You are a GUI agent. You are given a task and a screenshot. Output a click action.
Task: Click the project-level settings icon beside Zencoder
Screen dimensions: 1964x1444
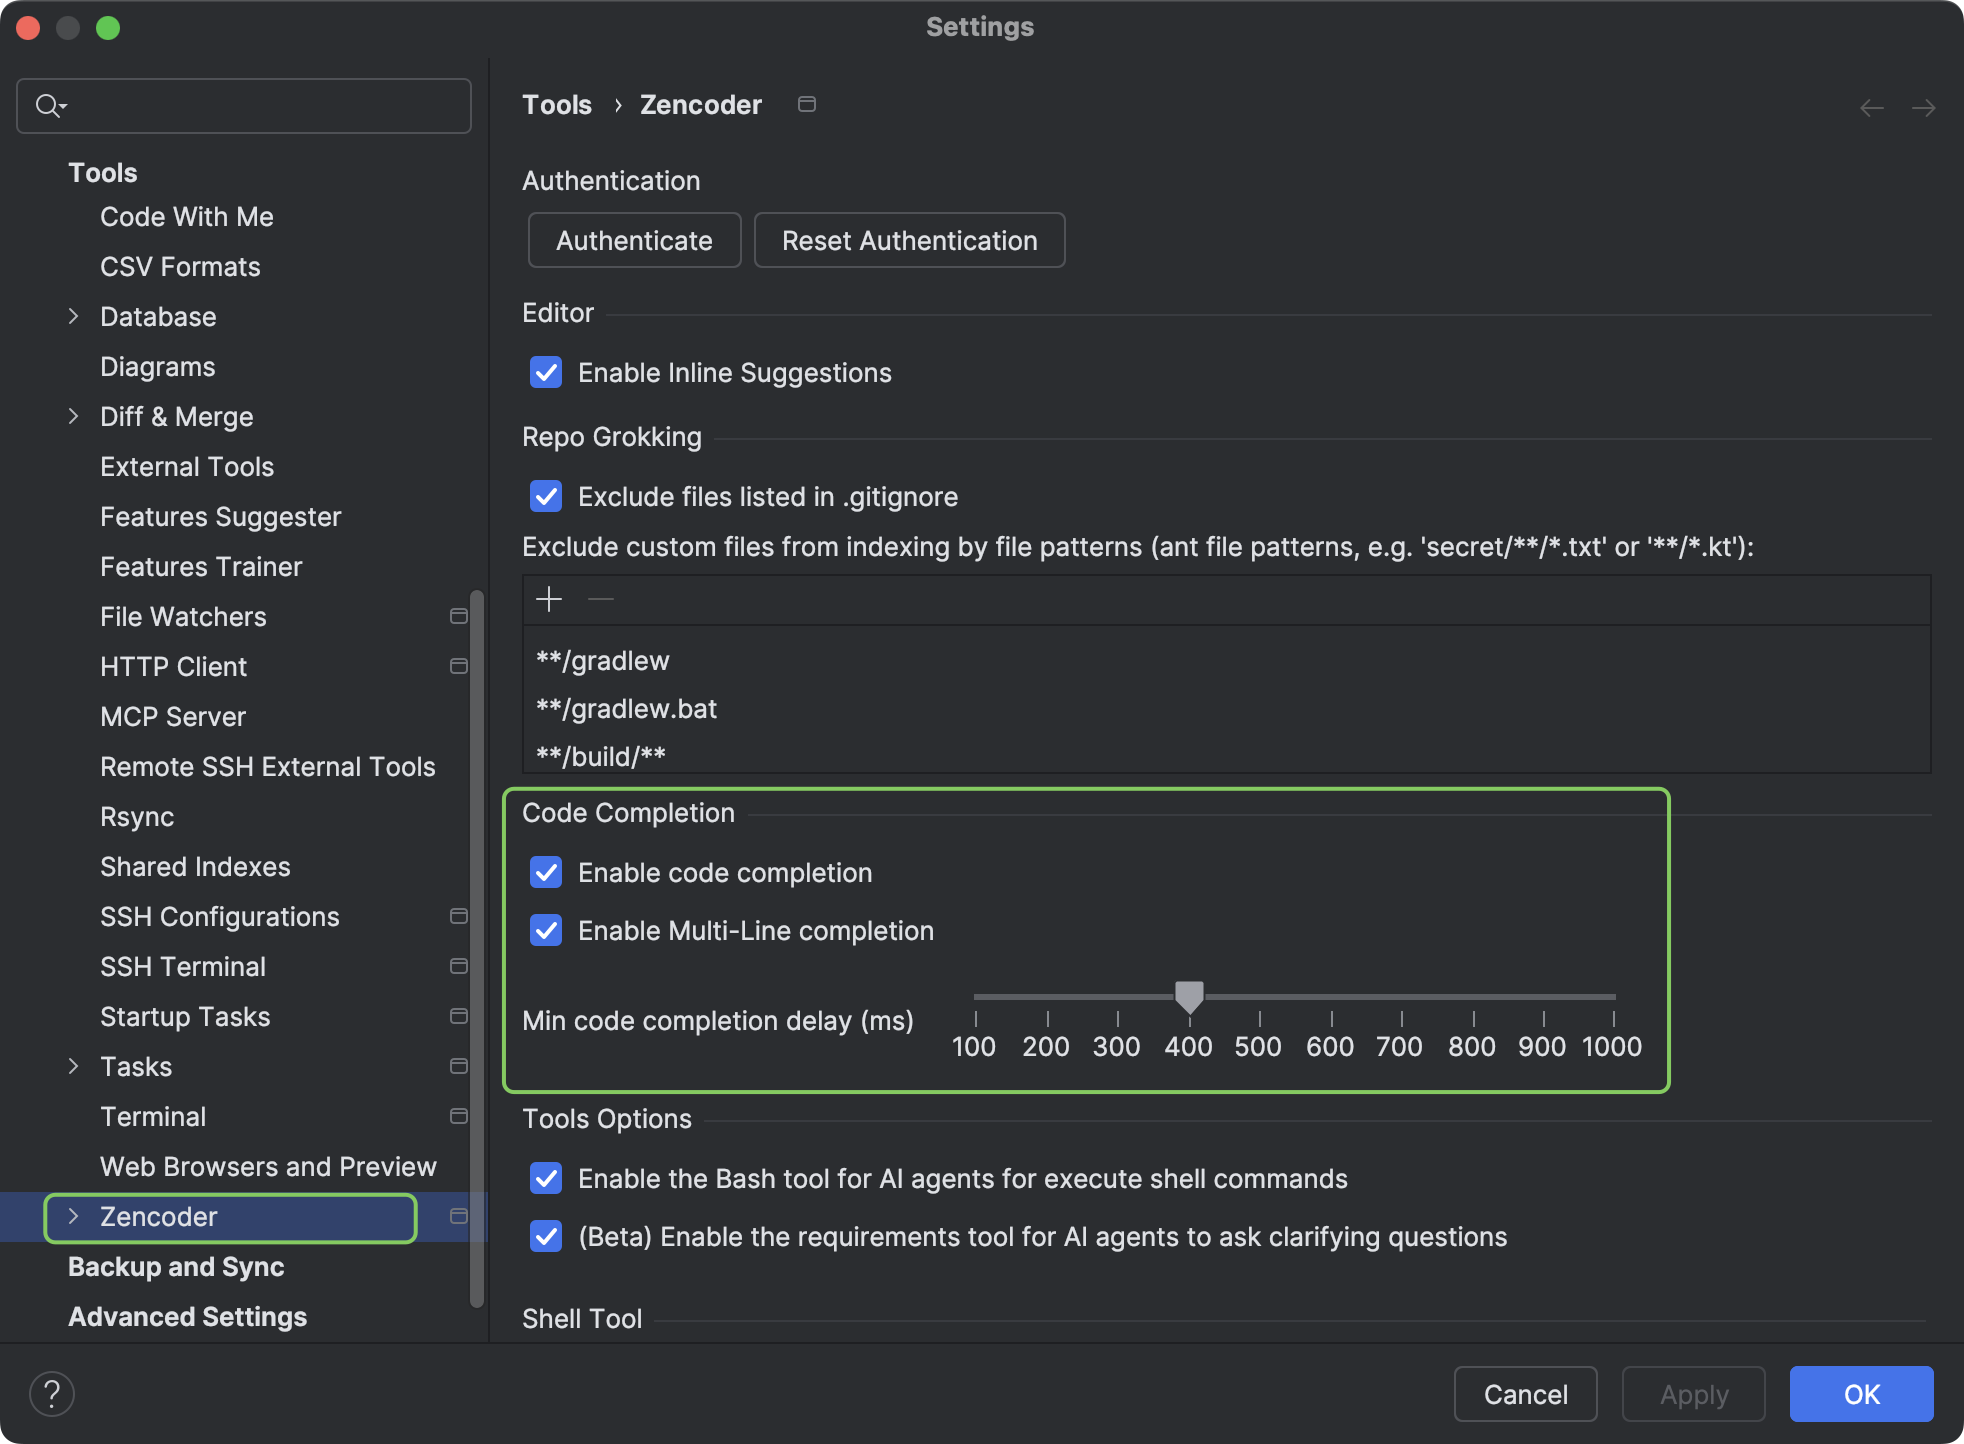[x=459, y=1217]
